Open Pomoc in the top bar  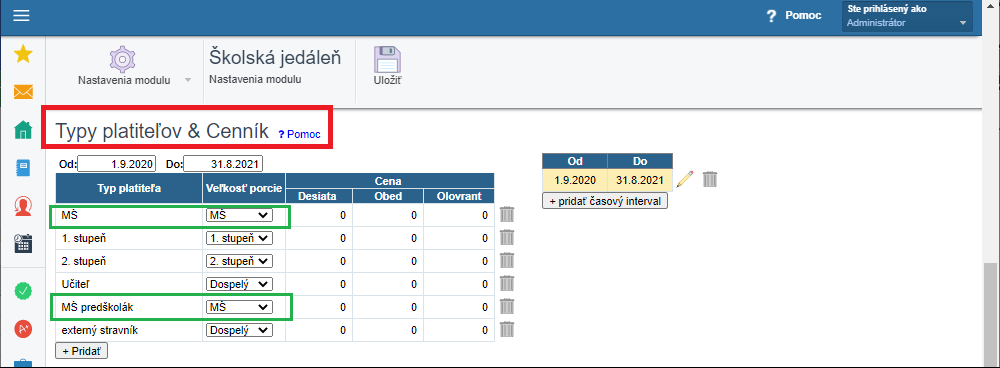click(x=795, y=16)
